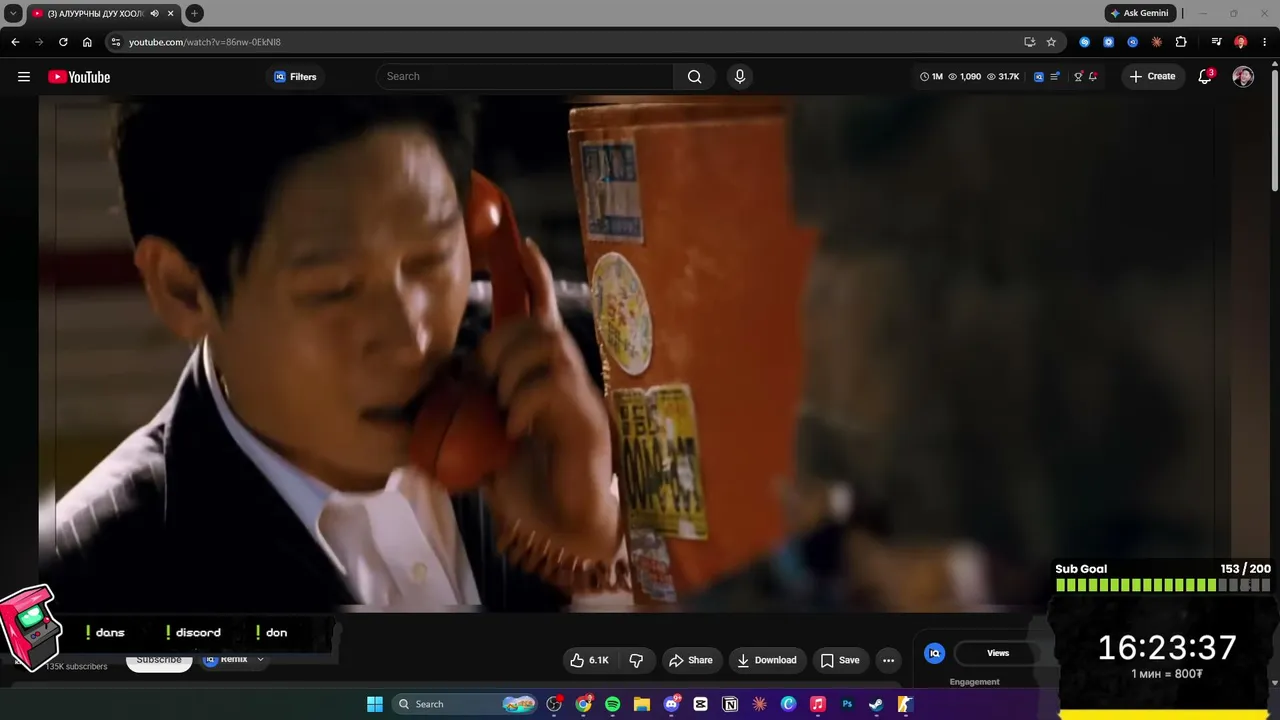View site information icon in address bar
The image size is (1280, 720).
pyautogui.click(x=116, y=42)
